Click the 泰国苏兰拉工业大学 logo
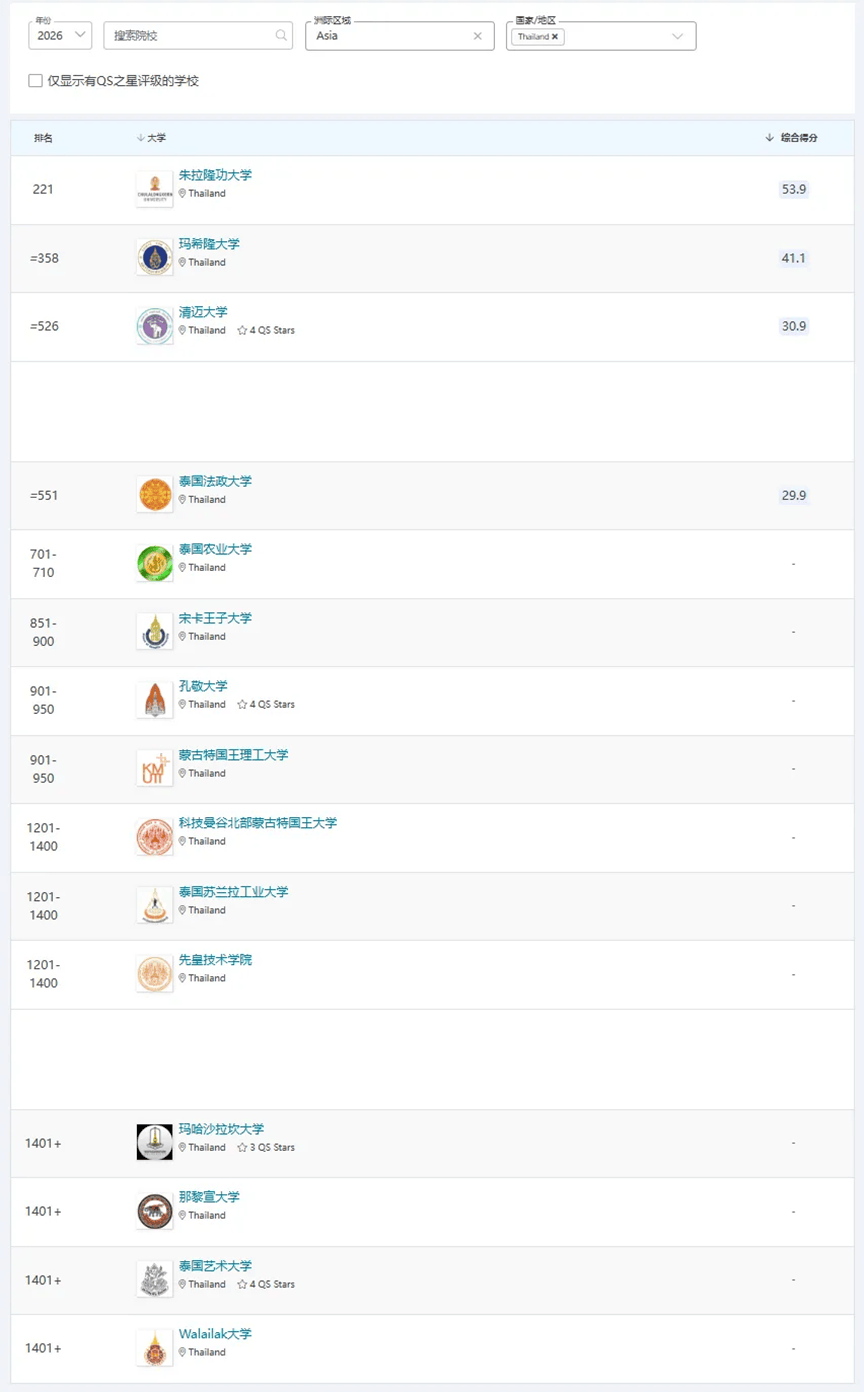The height and width of the screenshot is (1392, 864). [x=154, y=906]
